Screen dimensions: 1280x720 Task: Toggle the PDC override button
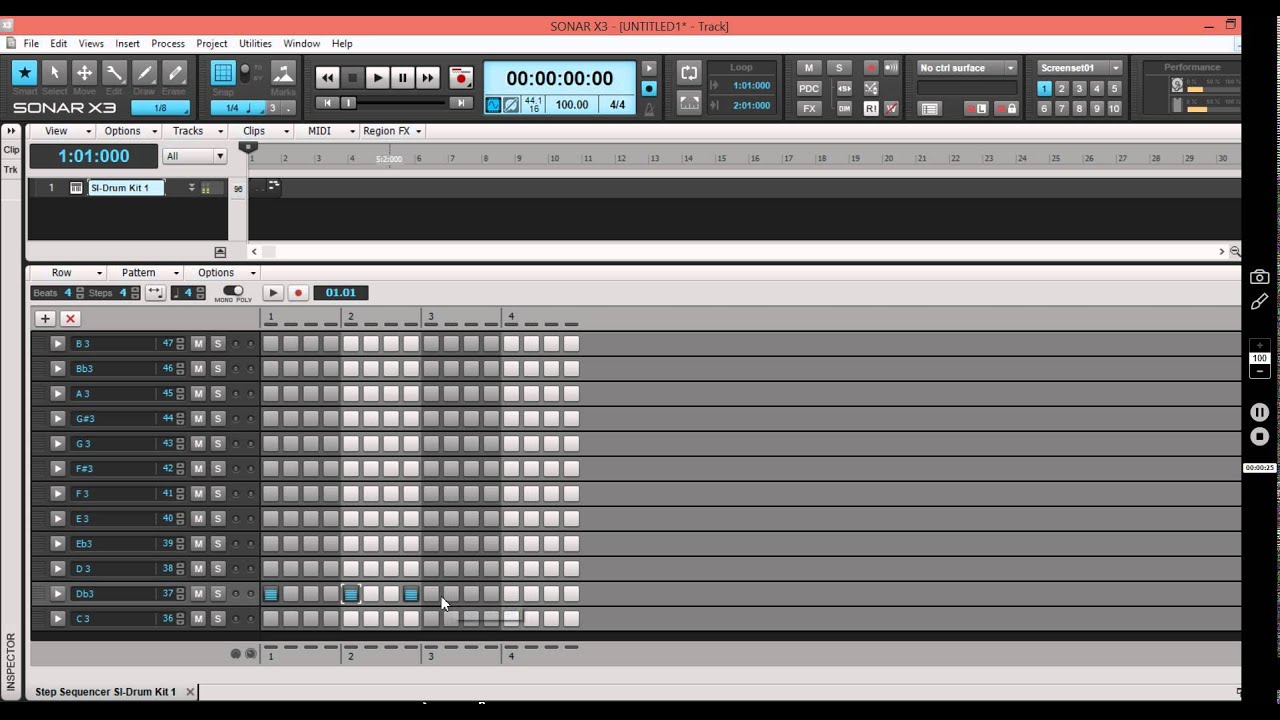809,88
